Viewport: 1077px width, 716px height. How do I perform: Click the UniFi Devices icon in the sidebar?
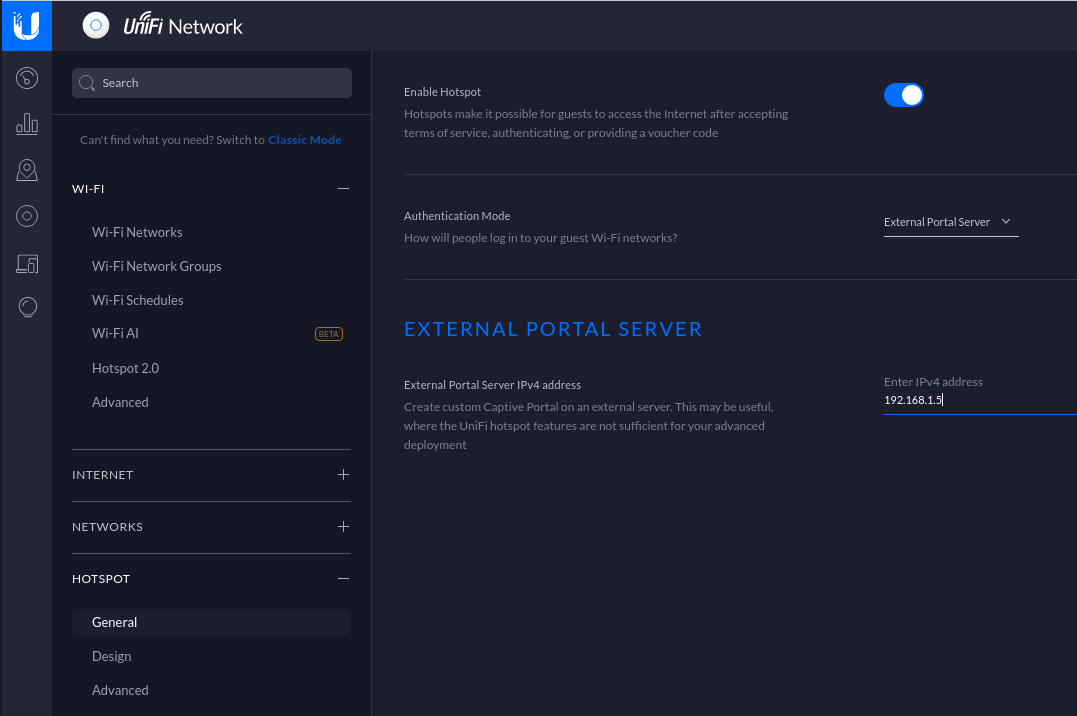26,216
